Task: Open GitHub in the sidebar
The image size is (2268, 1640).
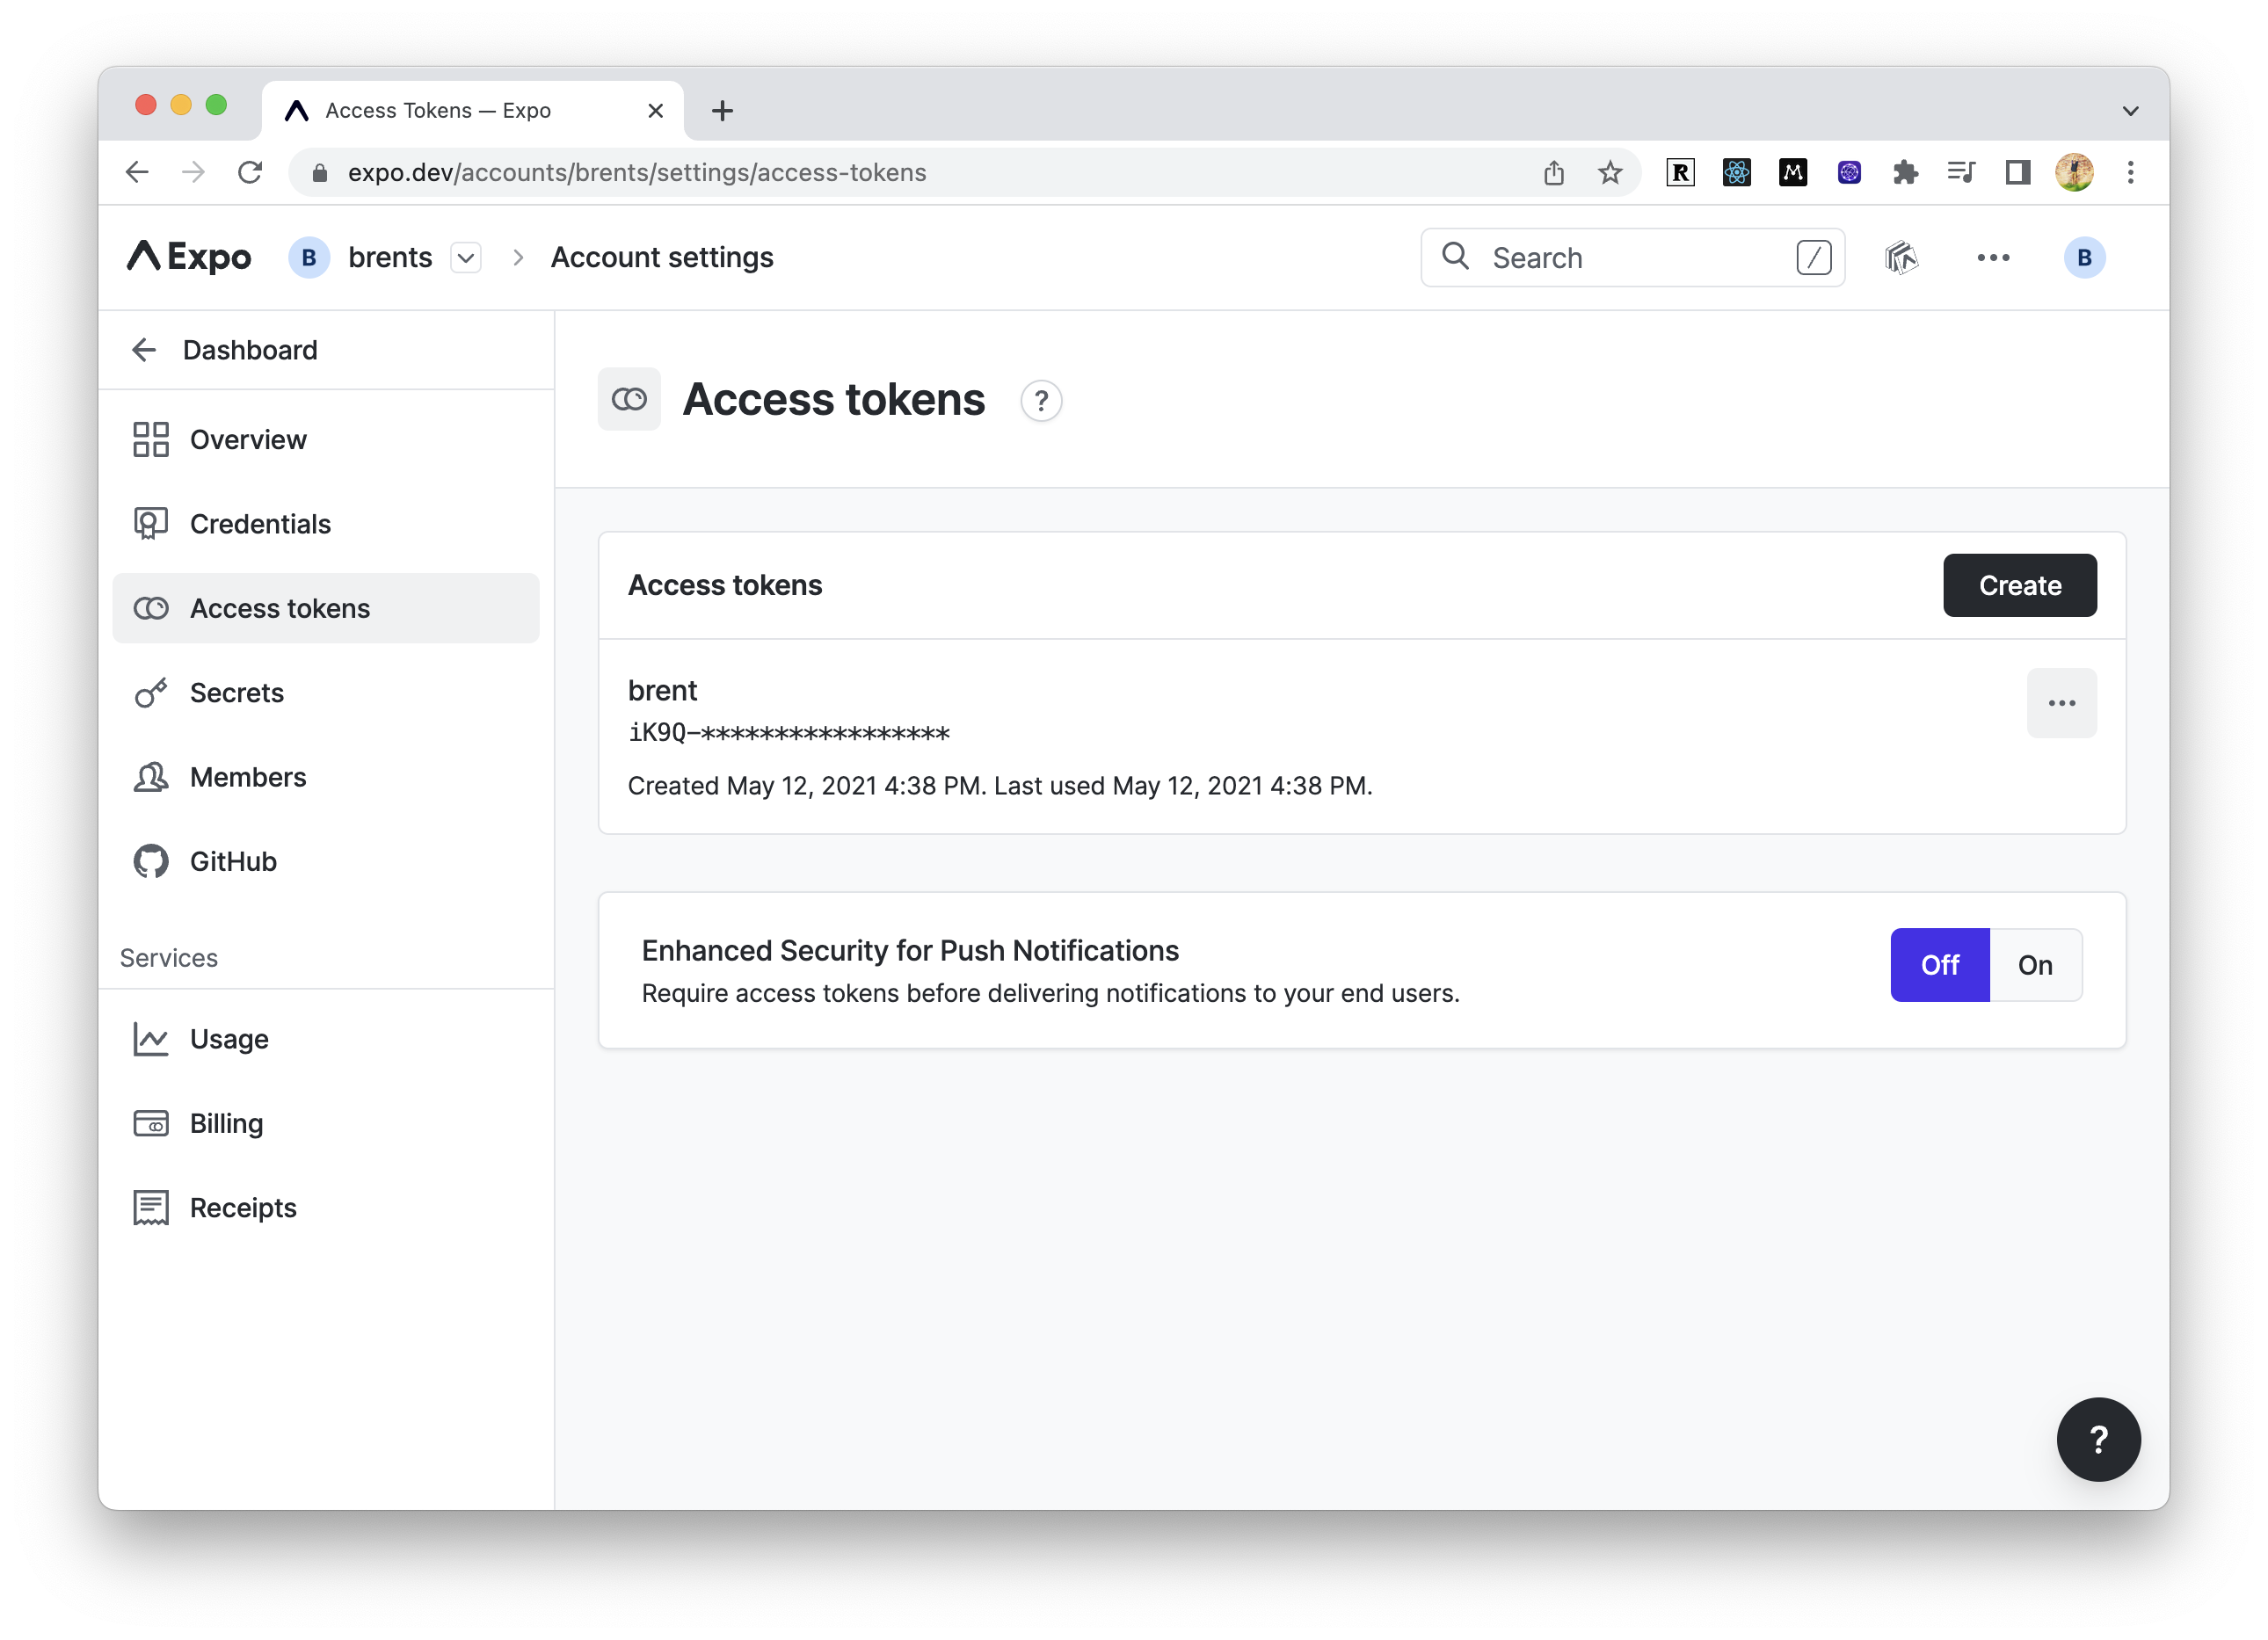Action: point(326,861)
